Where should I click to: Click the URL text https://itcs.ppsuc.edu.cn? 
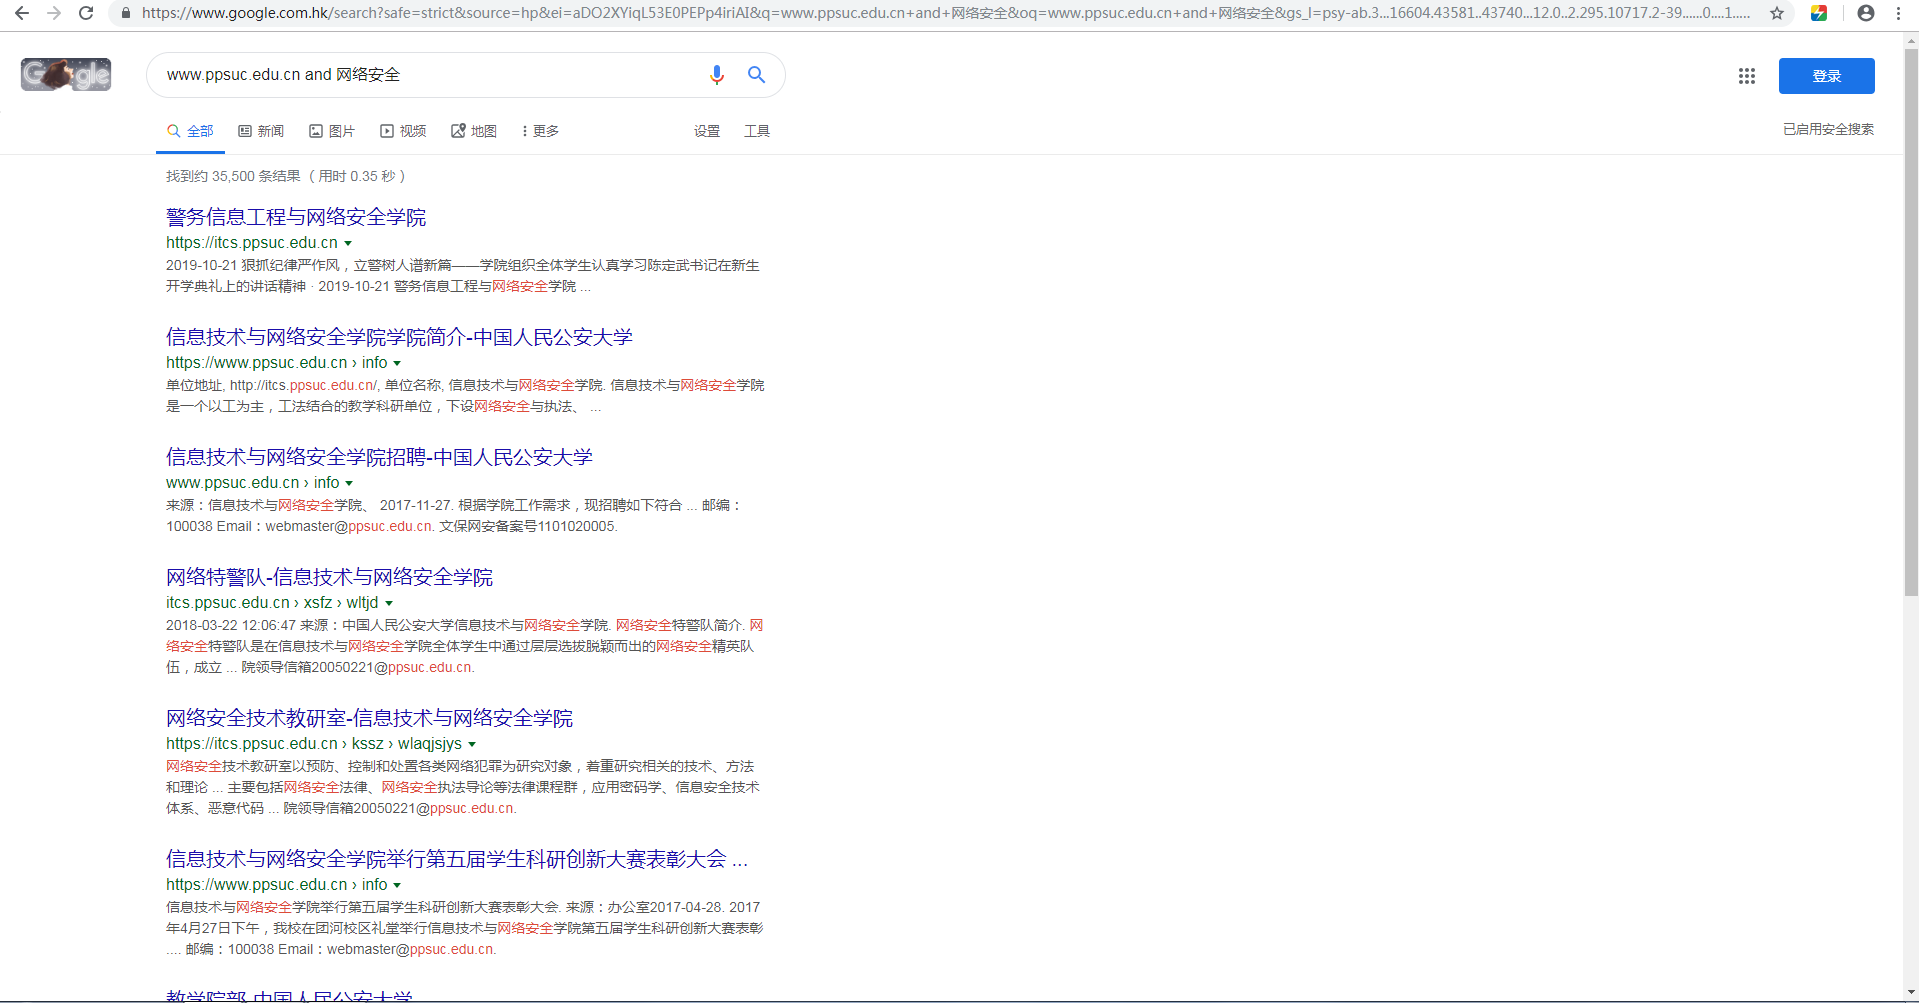click(252, 243)
